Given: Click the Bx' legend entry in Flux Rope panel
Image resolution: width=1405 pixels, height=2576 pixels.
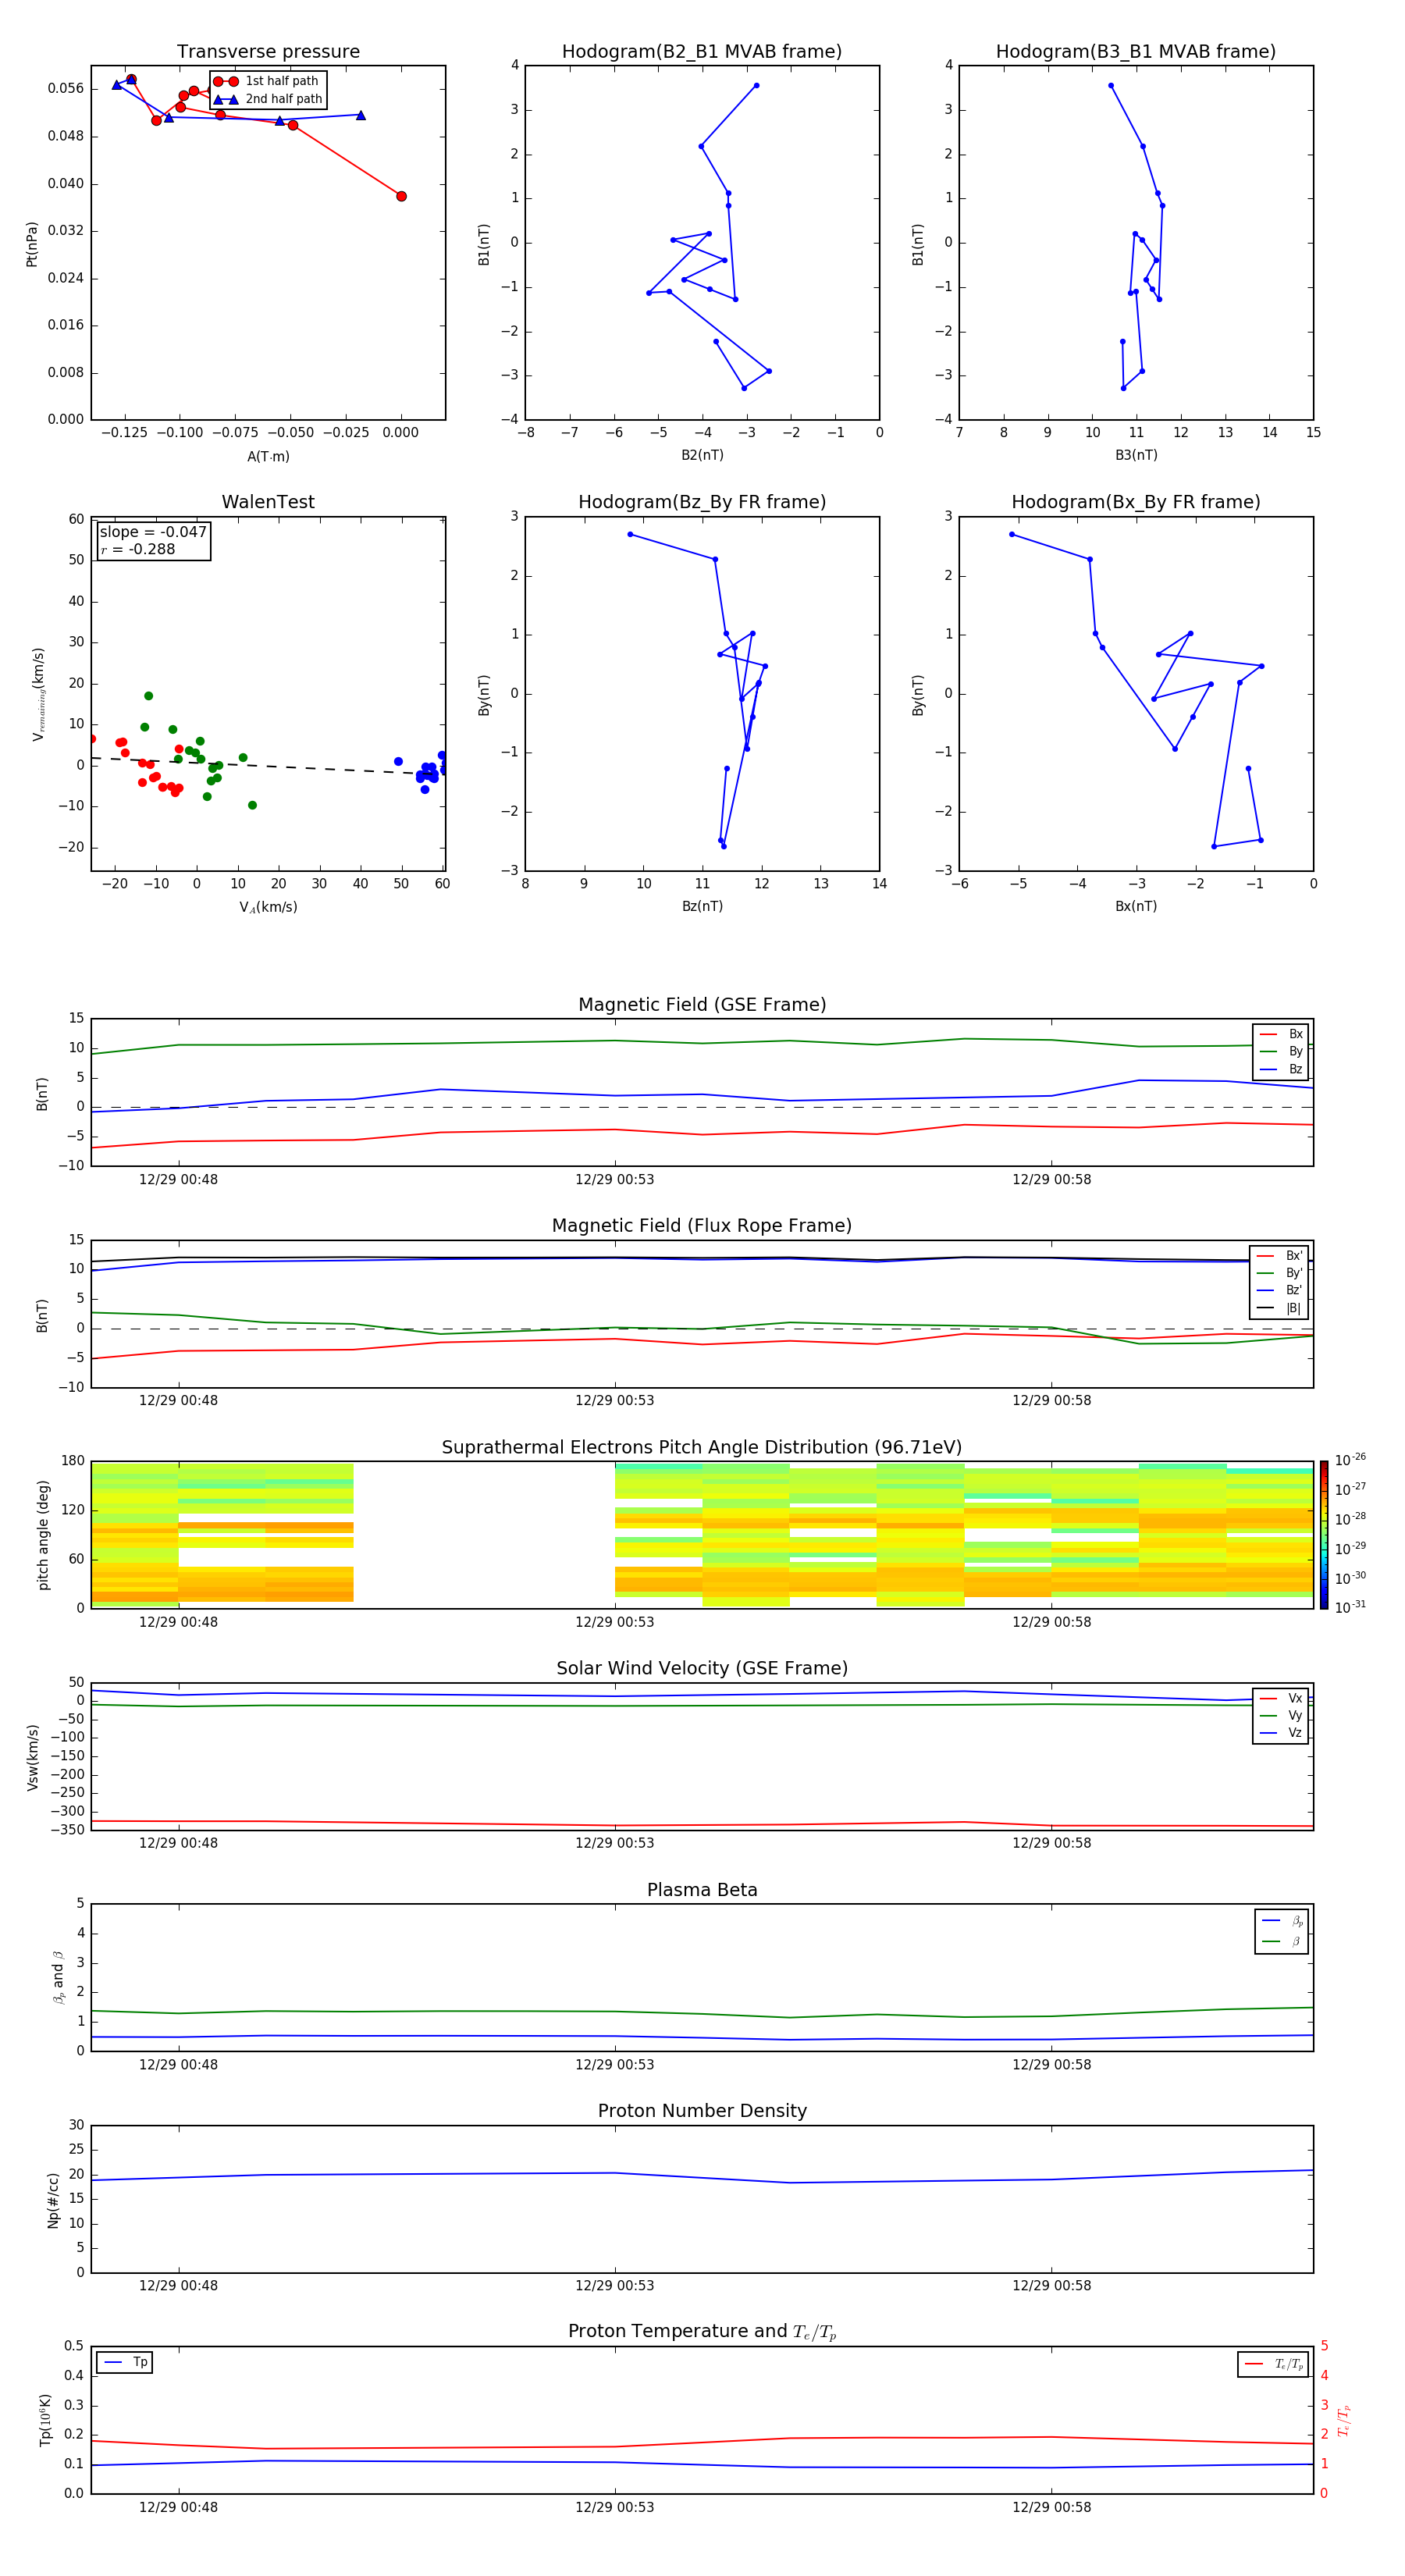Looking at the screenshot, I should (x=1279, y=1256).
